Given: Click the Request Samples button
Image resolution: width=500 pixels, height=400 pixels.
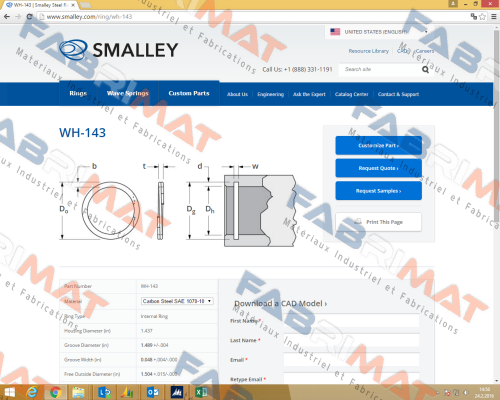Looking at the screenshot, I should (x=378, y=191).
